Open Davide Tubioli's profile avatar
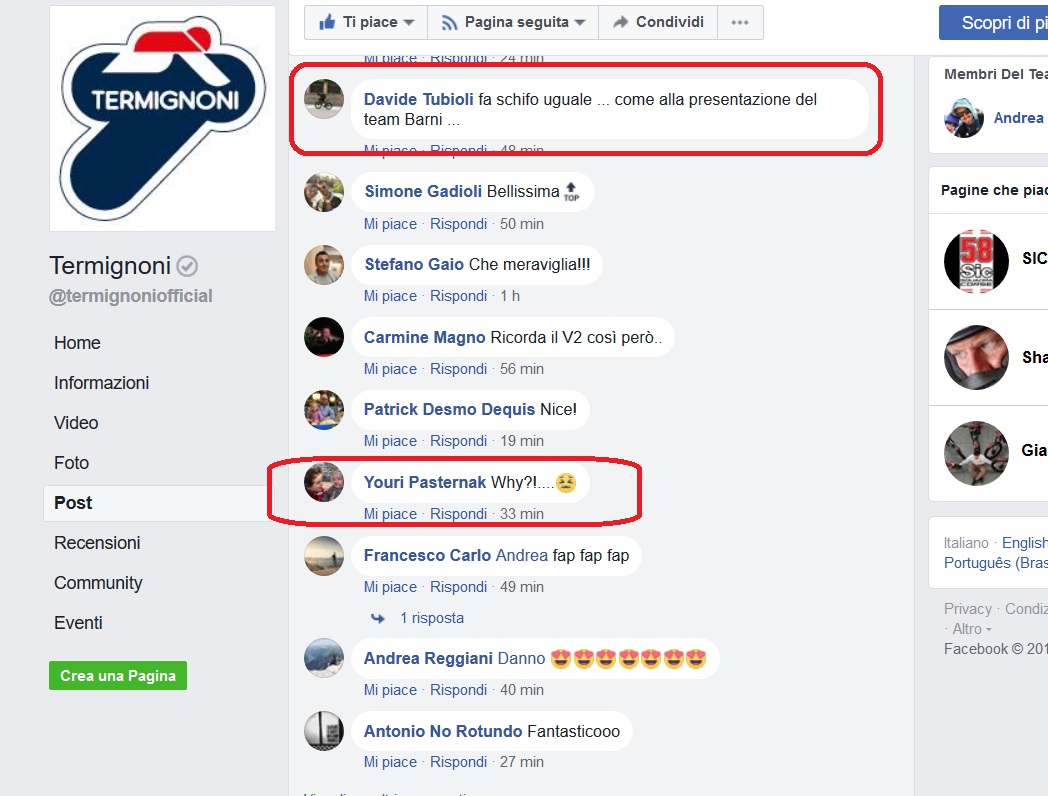Screen dimensions: 1048x796 click(x=324, y=99)
